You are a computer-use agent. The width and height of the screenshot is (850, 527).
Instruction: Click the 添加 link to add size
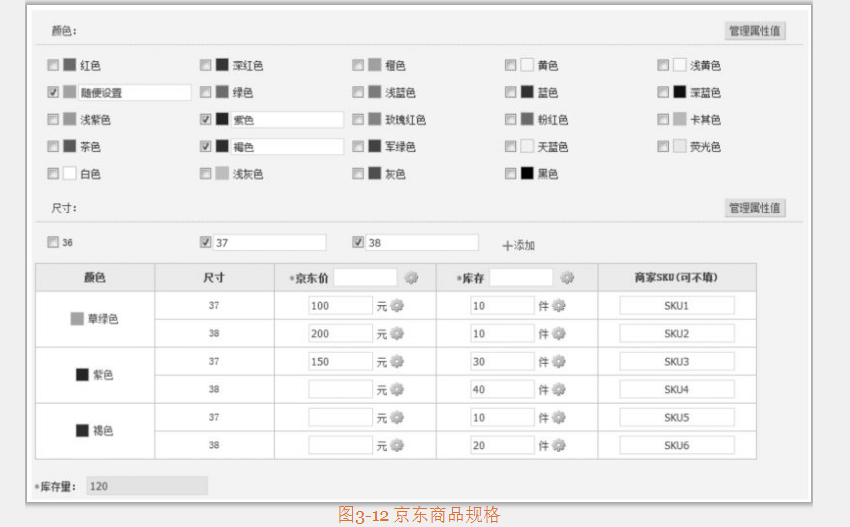tap(519, 245)
